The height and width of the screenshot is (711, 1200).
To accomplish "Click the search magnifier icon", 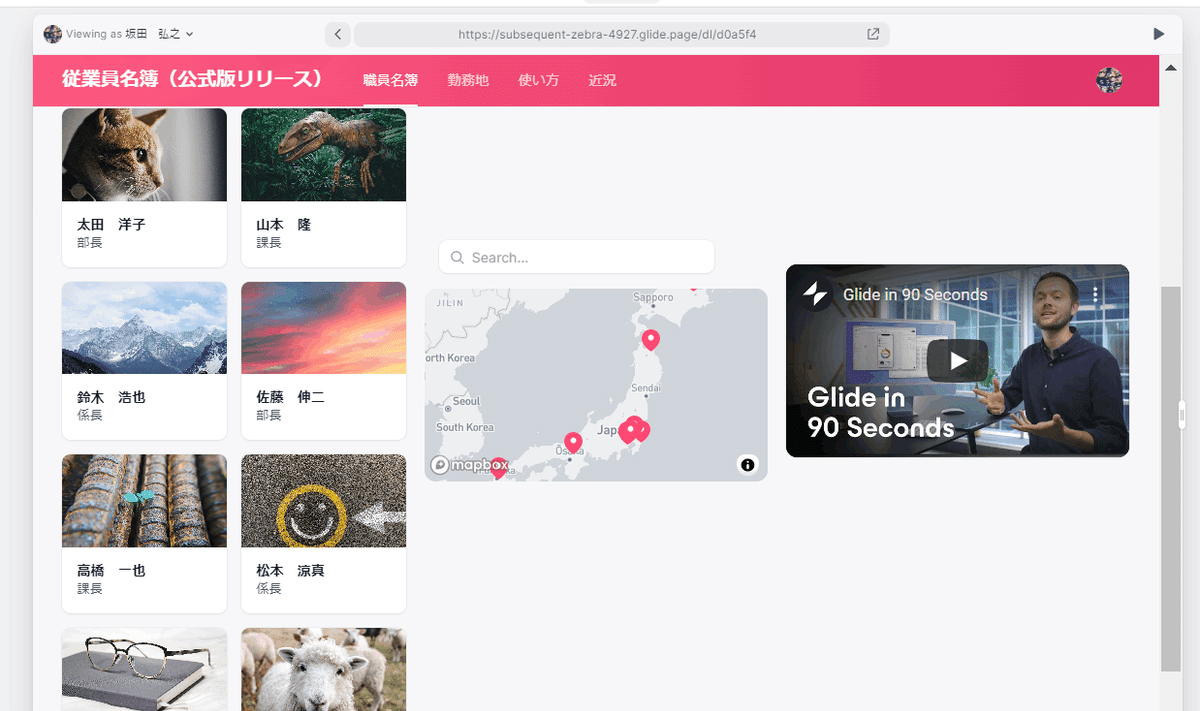I will (457, 258).
